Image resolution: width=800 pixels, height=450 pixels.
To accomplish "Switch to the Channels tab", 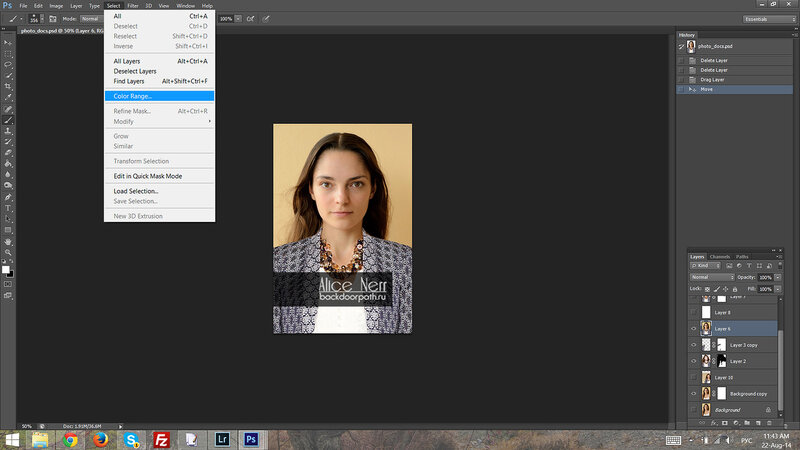I will coord(720,257).
